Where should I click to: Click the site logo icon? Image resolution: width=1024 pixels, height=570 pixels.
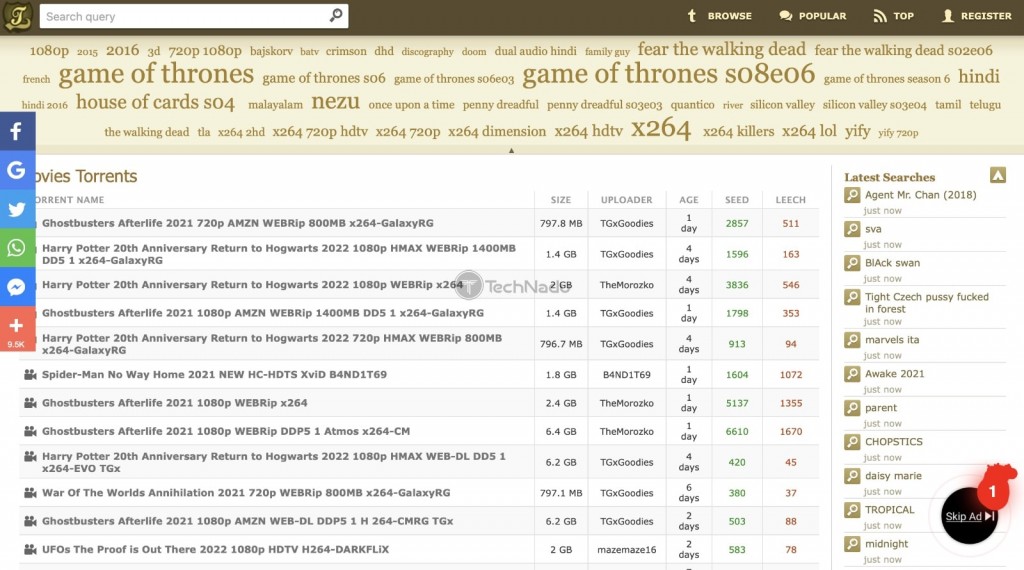point(18,16)
